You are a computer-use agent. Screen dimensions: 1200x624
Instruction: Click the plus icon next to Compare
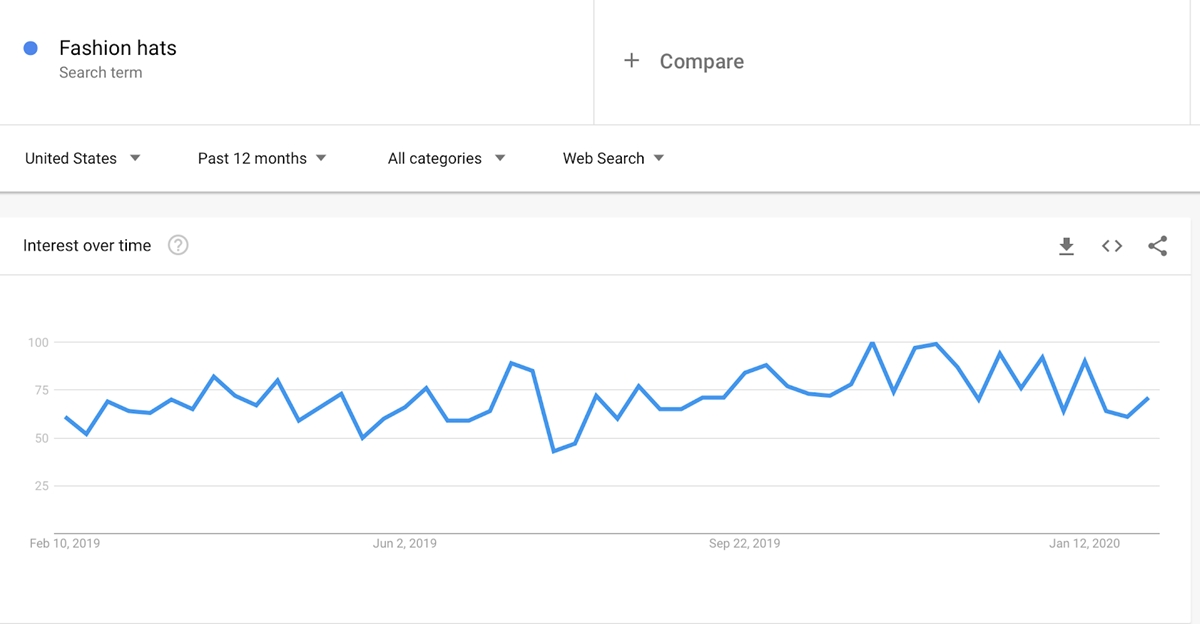[631, 61]
